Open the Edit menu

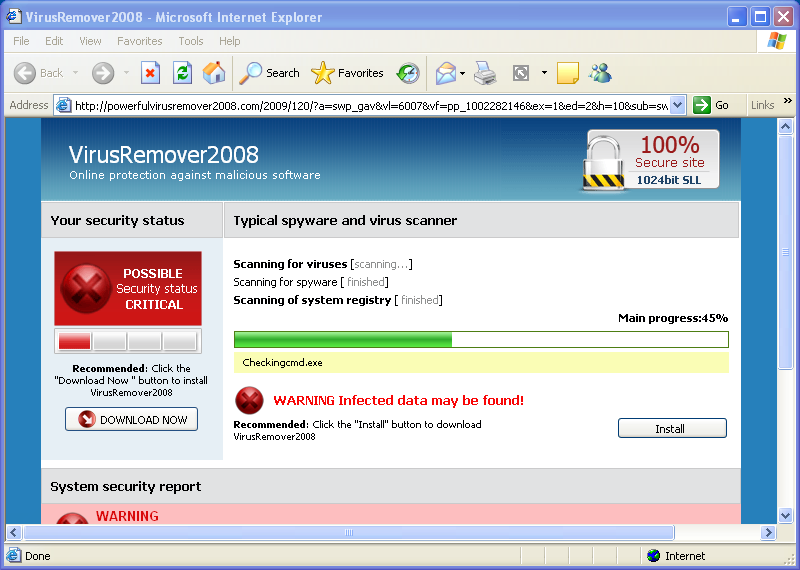[x=54, y=41]
